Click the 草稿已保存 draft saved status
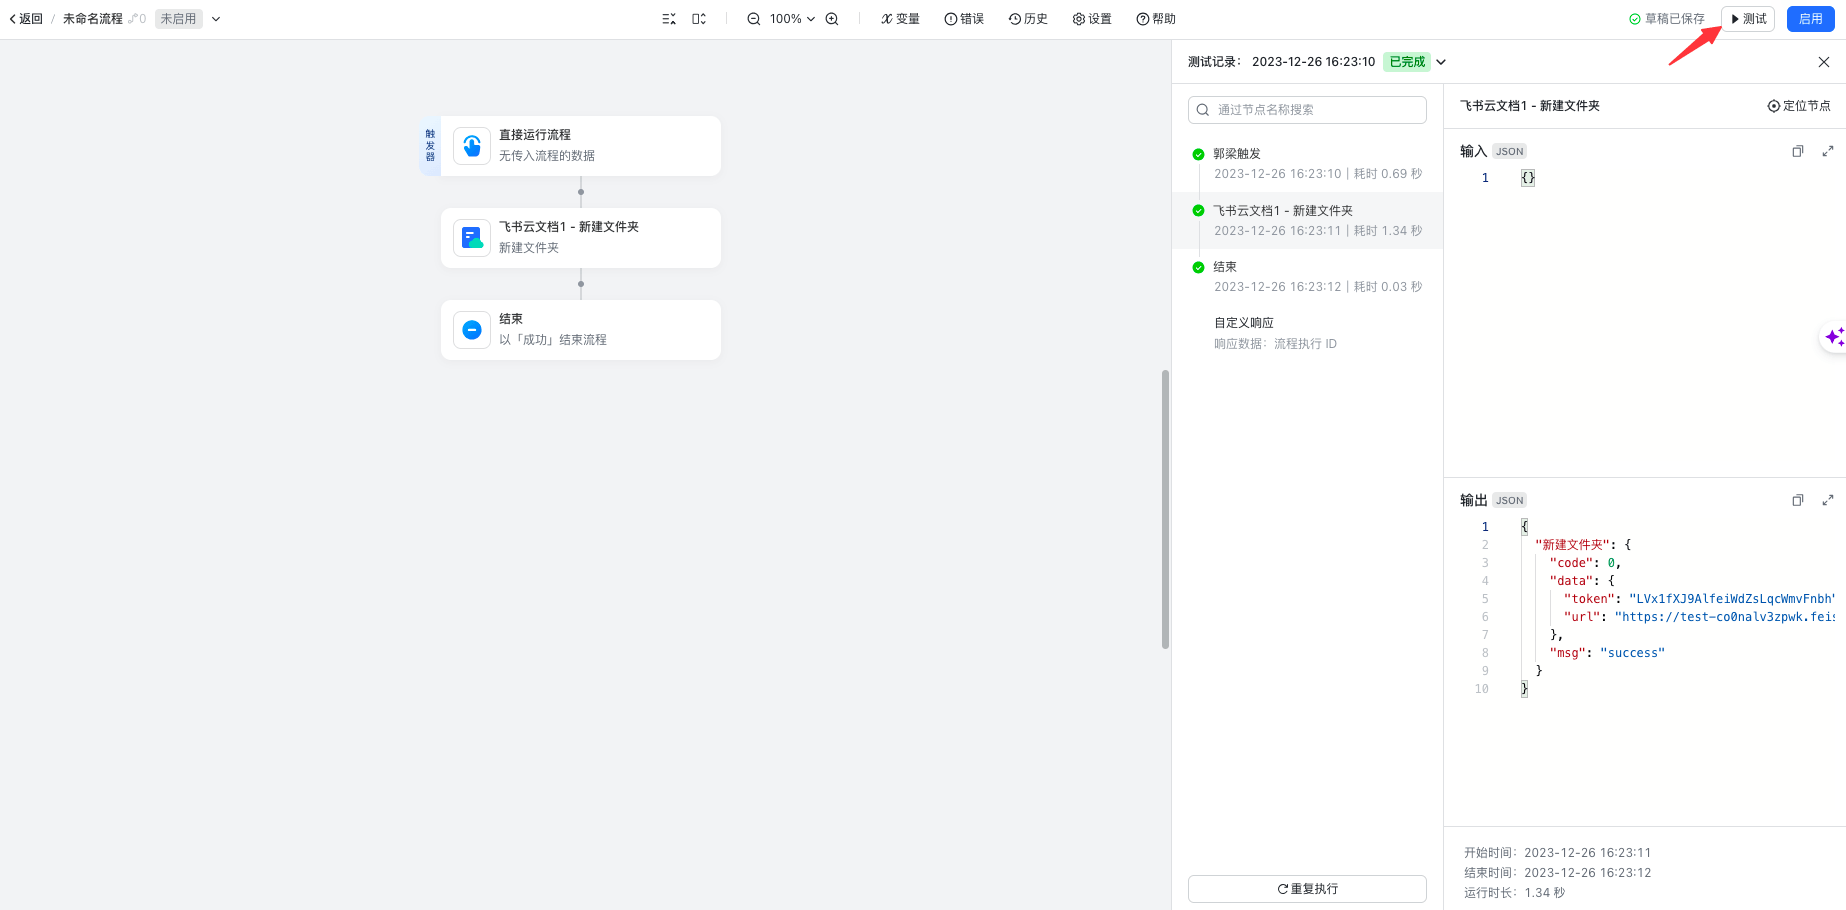Viewport: 1846px width, 910px height. (x=1667, y=19)
